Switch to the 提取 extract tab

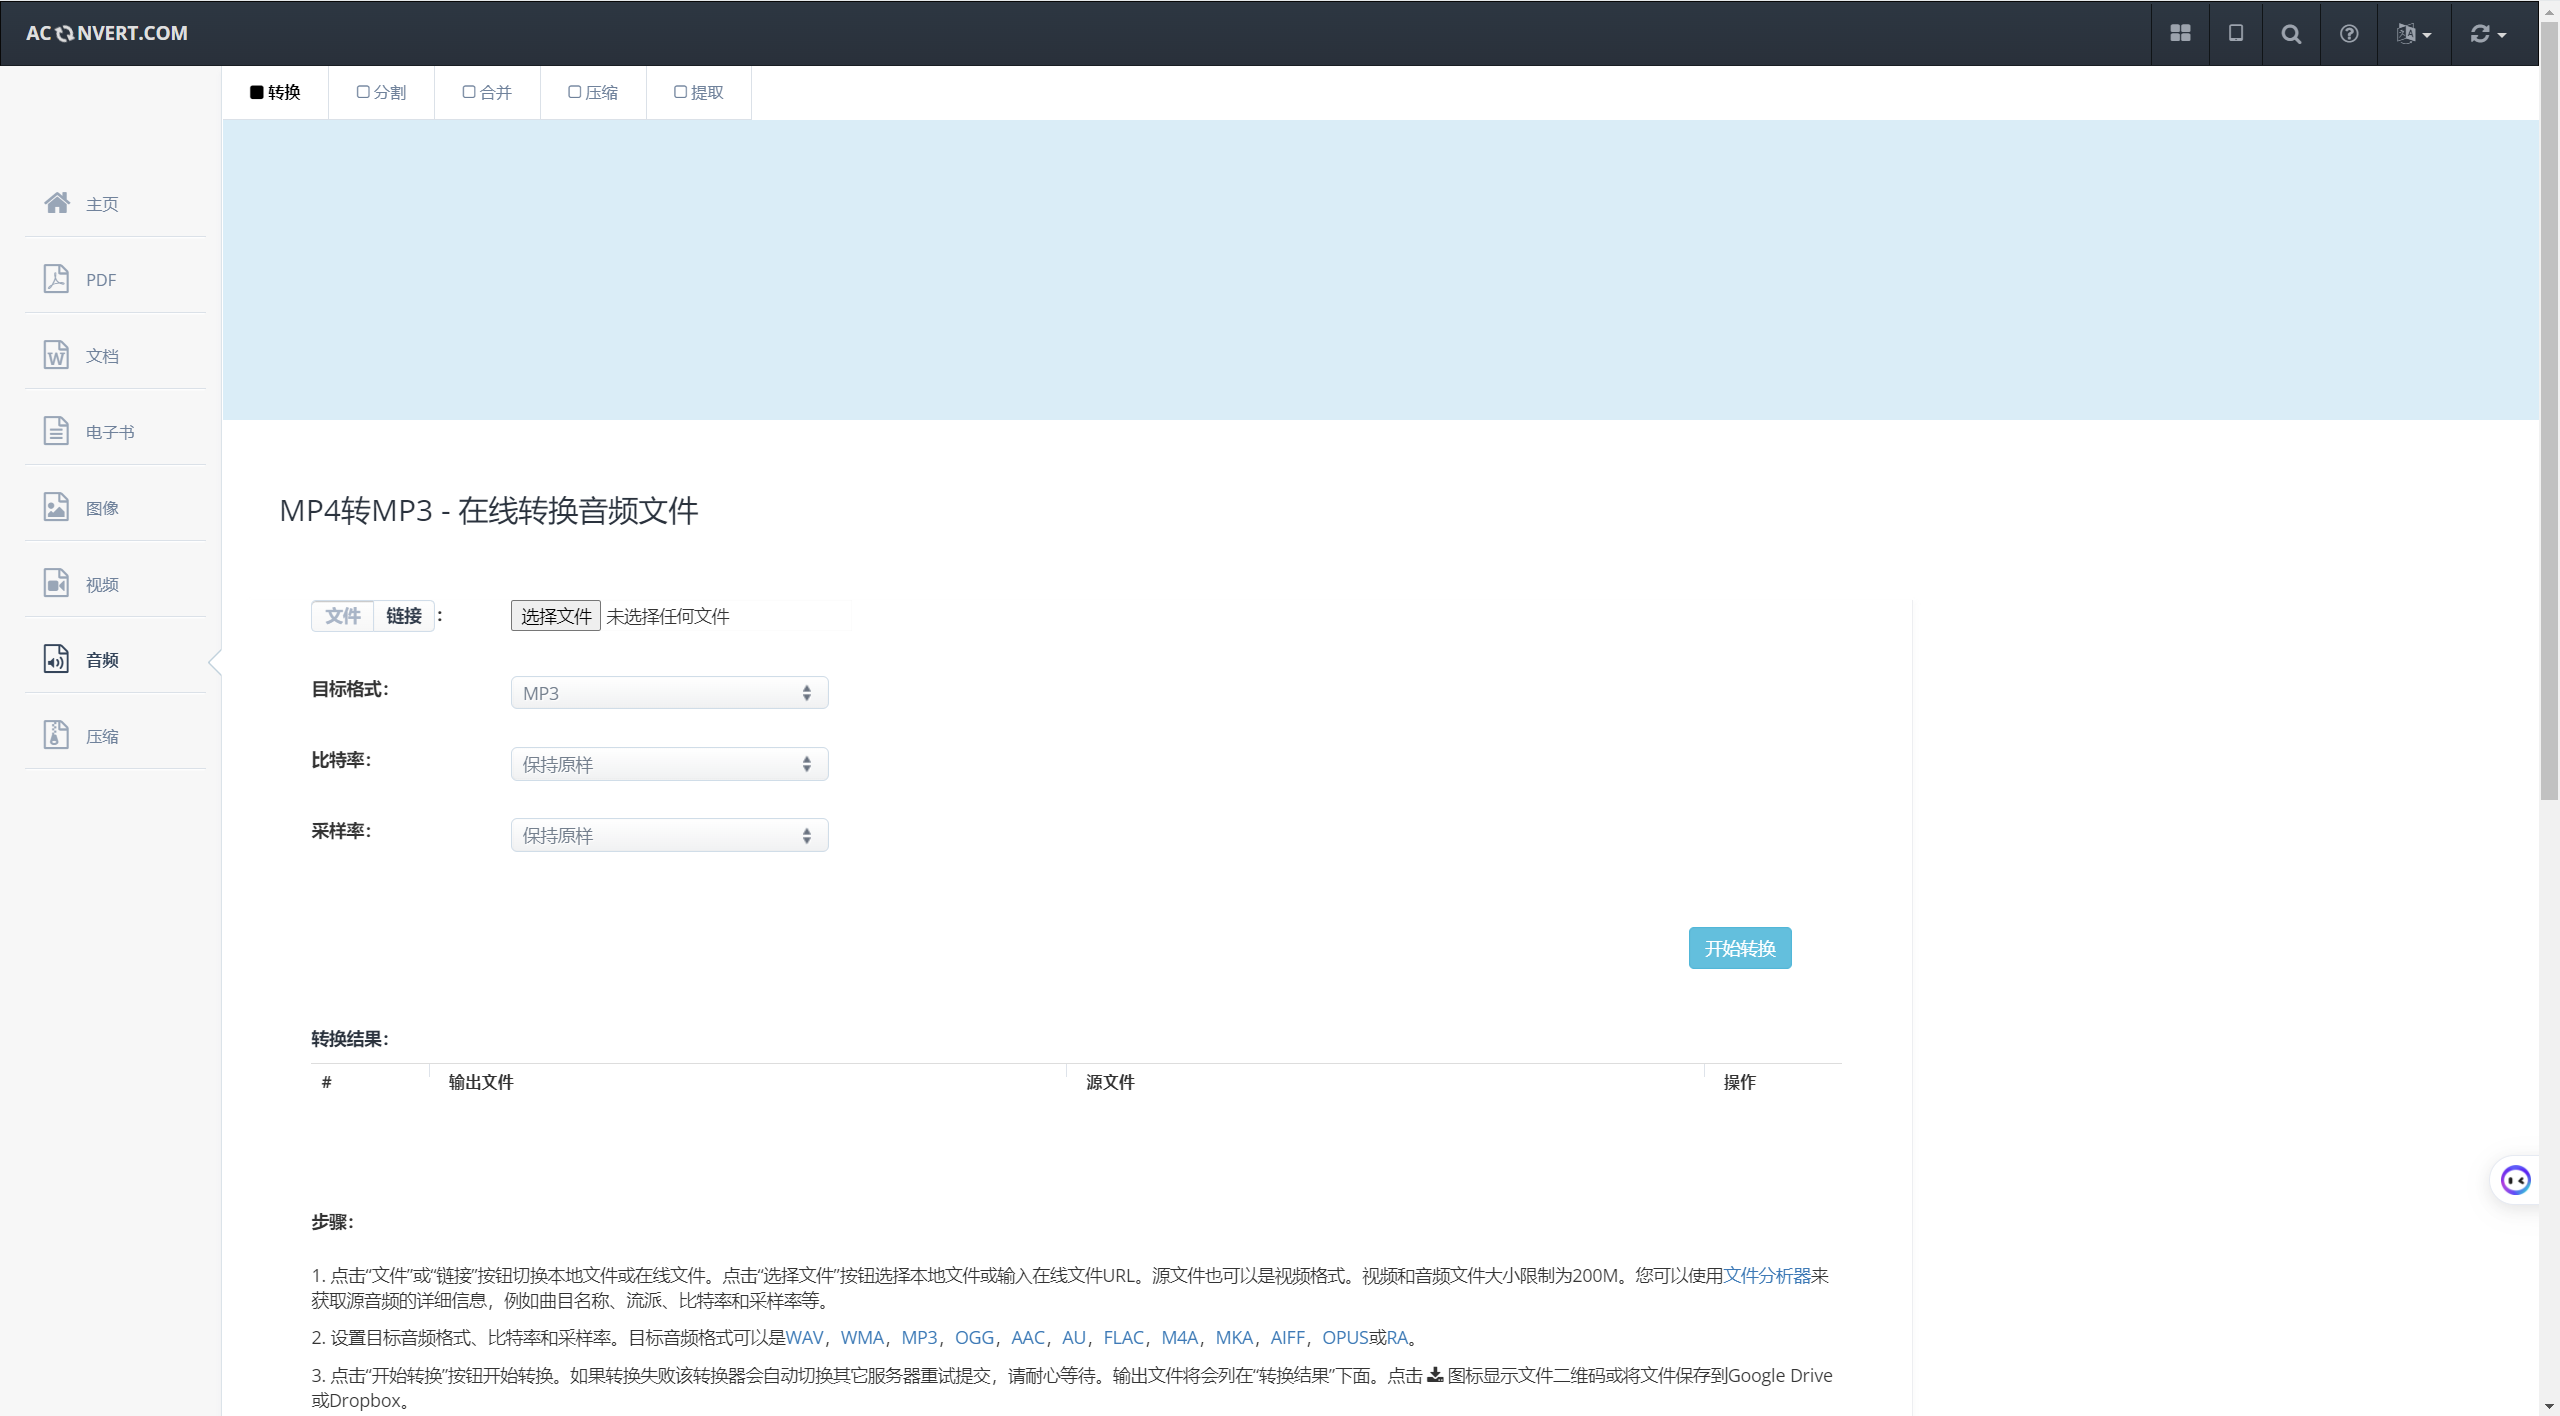coord(699,92)
